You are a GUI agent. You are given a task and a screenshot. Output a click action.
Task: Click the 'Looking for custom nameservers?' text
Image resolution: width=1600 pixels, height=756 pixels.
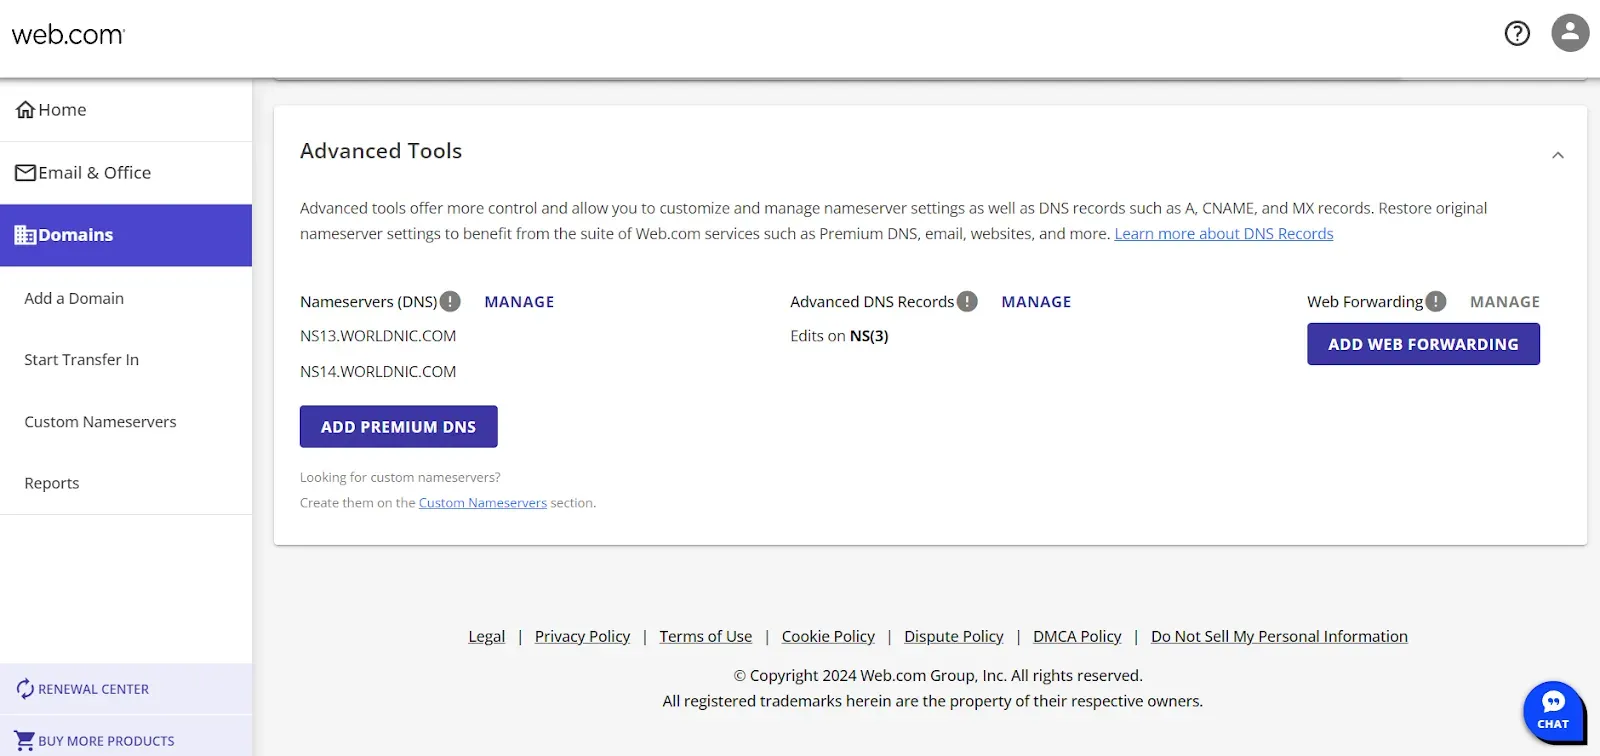400,478
